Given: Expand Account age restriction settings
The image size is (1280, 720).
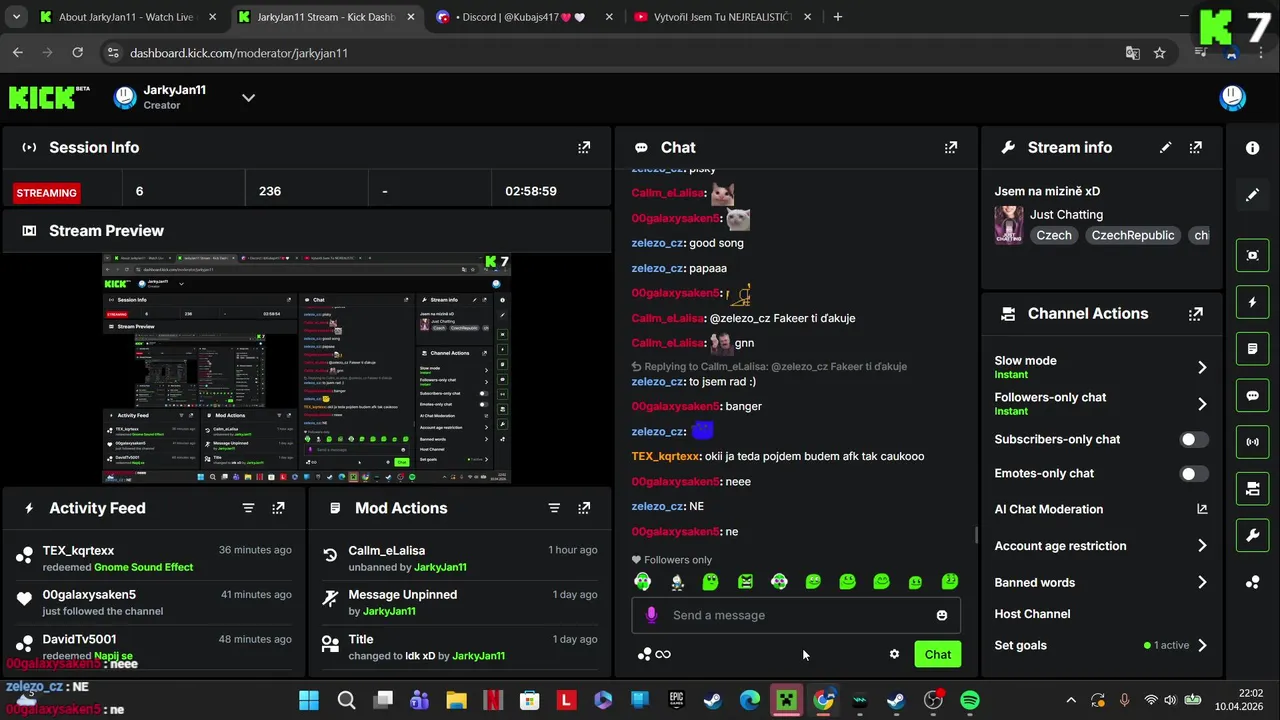Looking at the screenshot, I should [x=1202, y=546].
